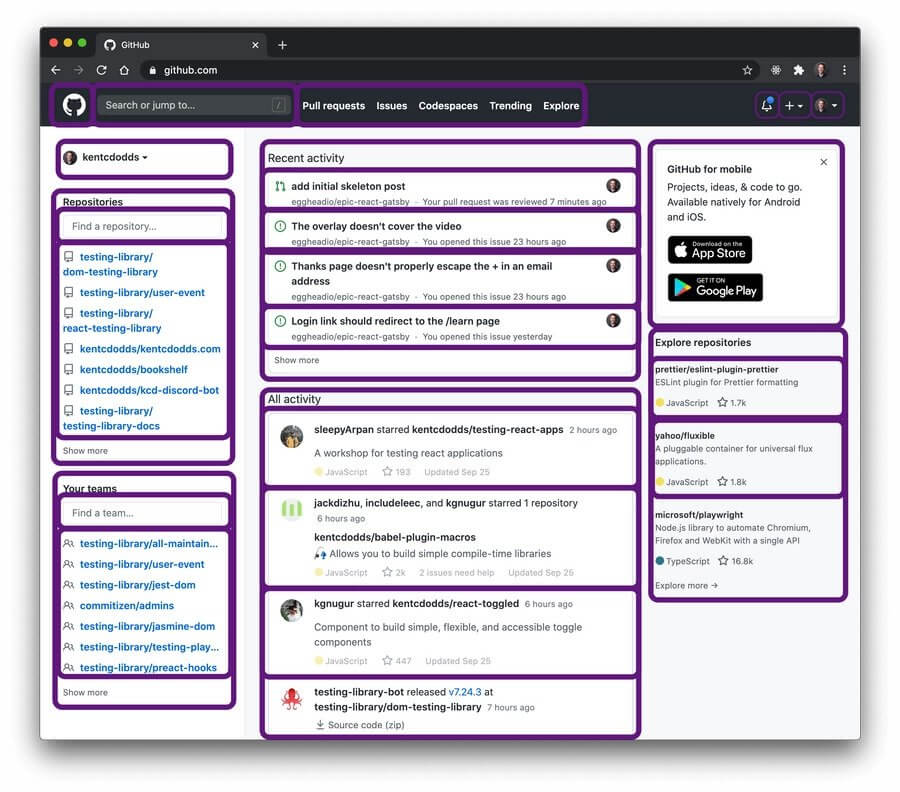
Task: Open kentcdodds/bookshelf repository
Action: tap(134, 370)
